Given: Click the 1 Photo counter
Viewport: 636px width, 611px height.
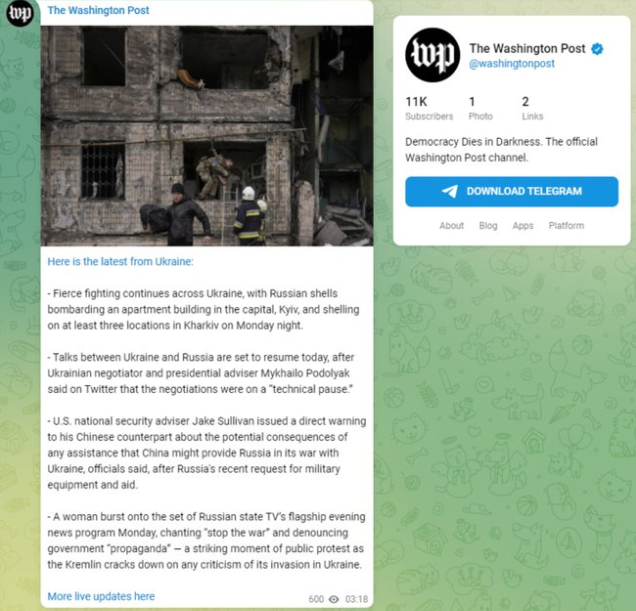Looking at the screenshot, I should [x=481, y=108].
